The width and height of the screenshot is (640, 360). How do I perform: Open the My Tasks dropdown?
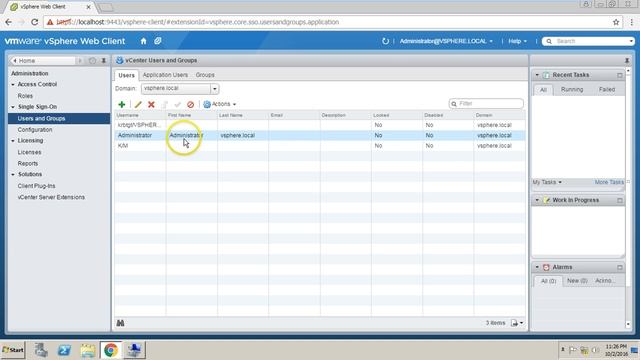click(x=547, y=182)
